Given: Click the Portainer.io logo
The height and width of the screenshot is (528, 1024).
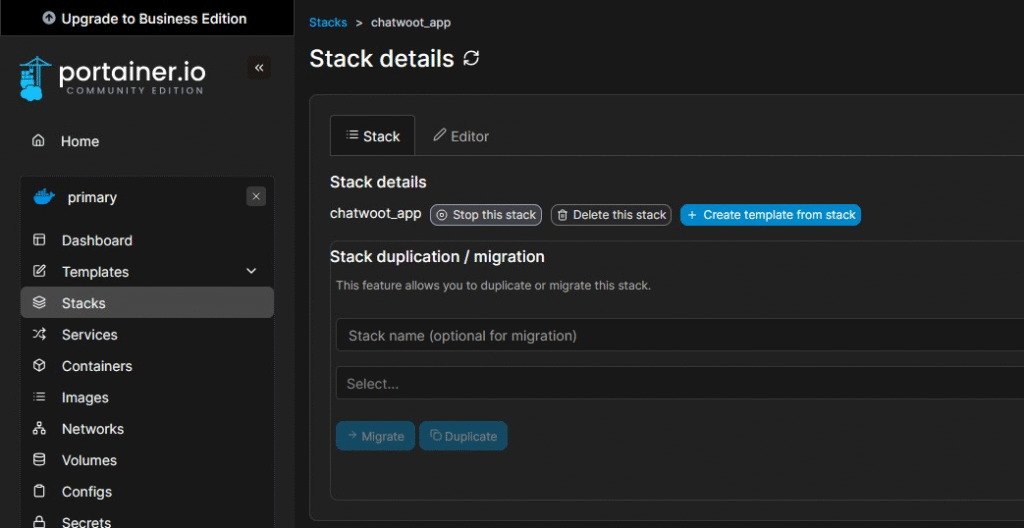Looking at the screenshot, I should (x=111, y=78).
